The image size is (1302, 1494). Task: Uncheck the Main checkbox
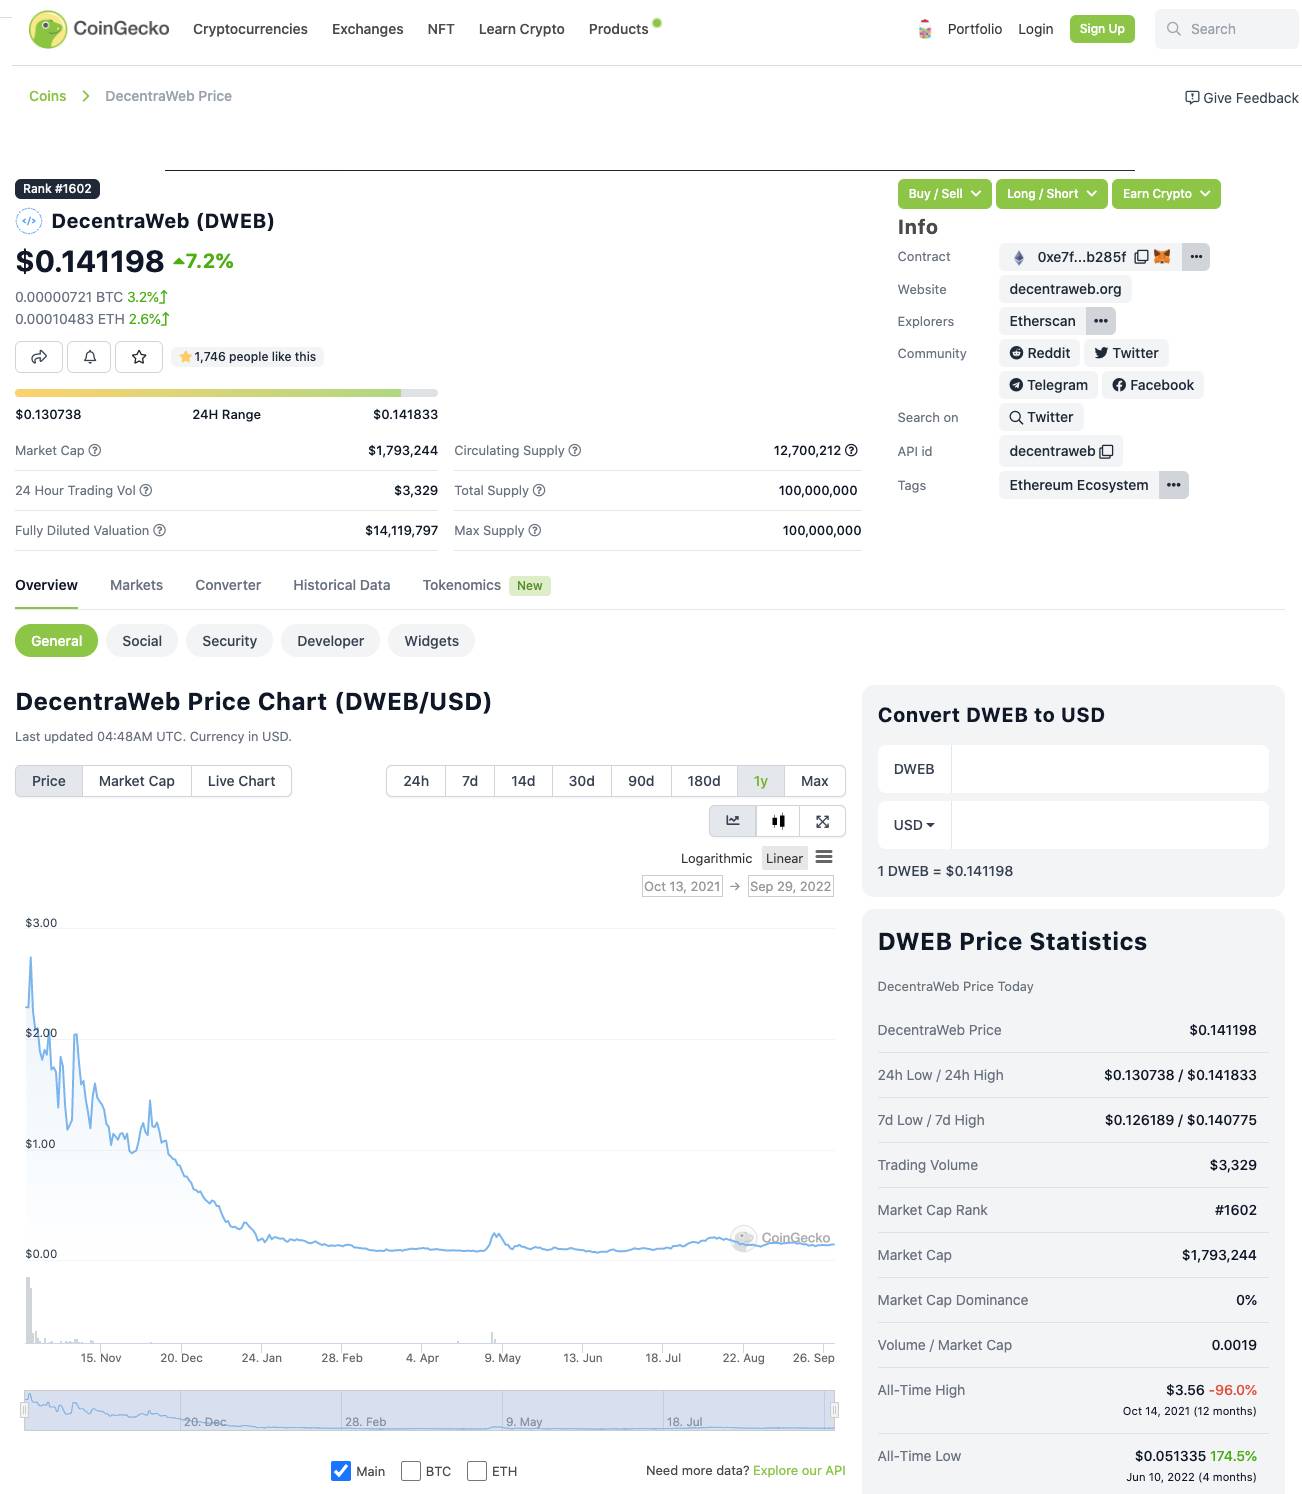click(341, 1471)
